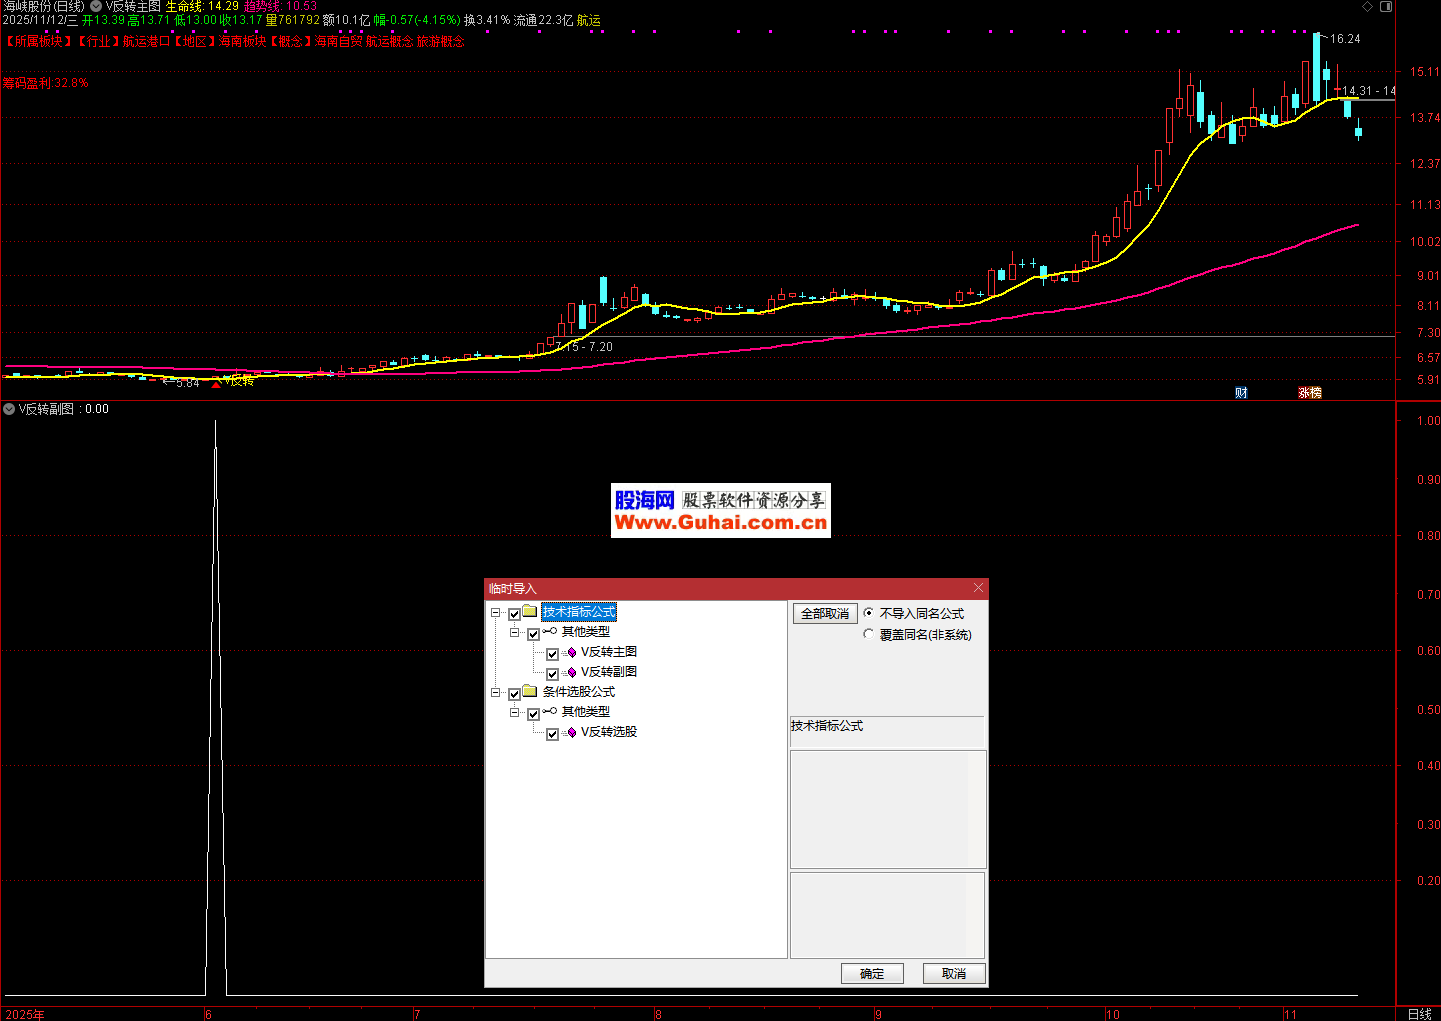Click the yellow 技术指标公式 folder icon

tap(530, 612)
